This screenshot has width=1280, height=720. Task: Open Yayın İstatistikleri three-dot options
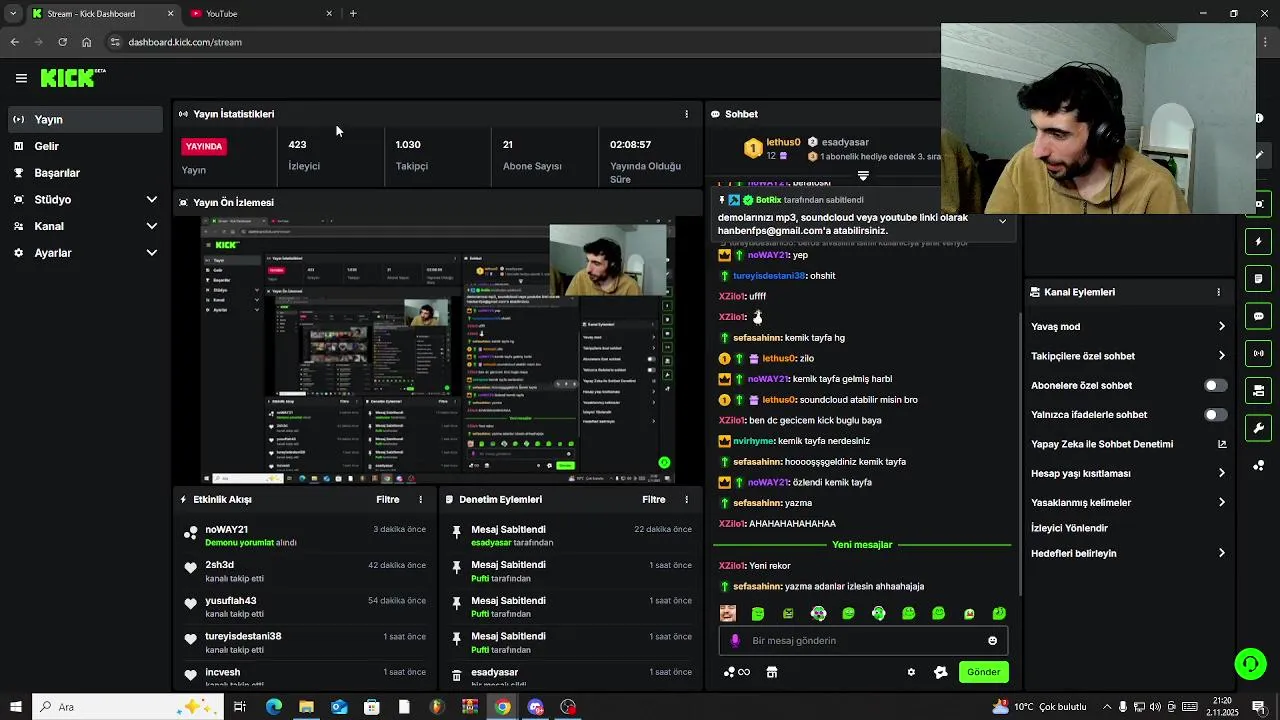[686, 114]
